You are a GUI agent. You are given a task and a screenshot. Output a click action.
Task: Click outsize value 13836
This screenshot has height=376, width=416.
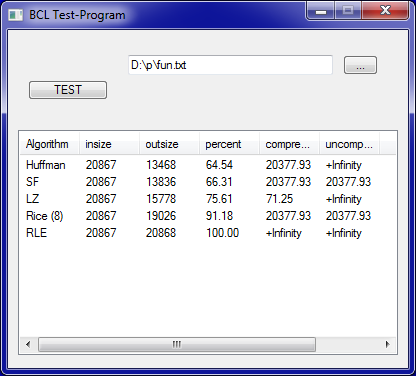(x=161, y=182)
